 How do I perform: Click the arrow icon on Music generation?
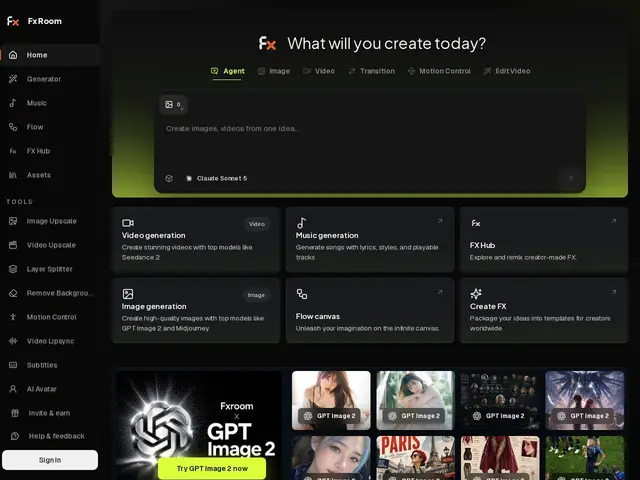tap(440, 221)
